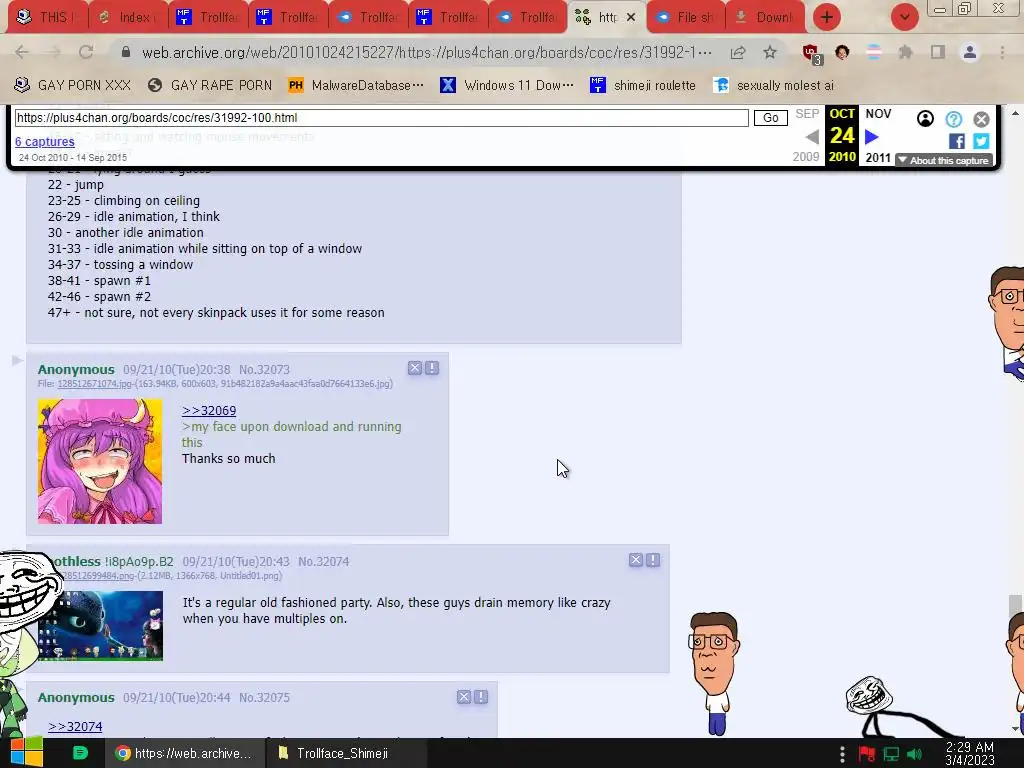The height and width of the screenshot is (768, 1024).
Task: Follow the >>32074 quote link
Action: click(75, 726)
